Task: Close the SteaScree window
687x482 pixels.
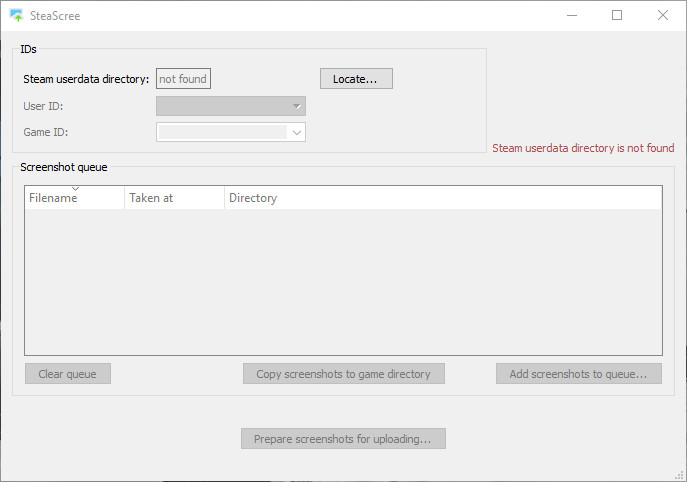Action: point(662,15)
